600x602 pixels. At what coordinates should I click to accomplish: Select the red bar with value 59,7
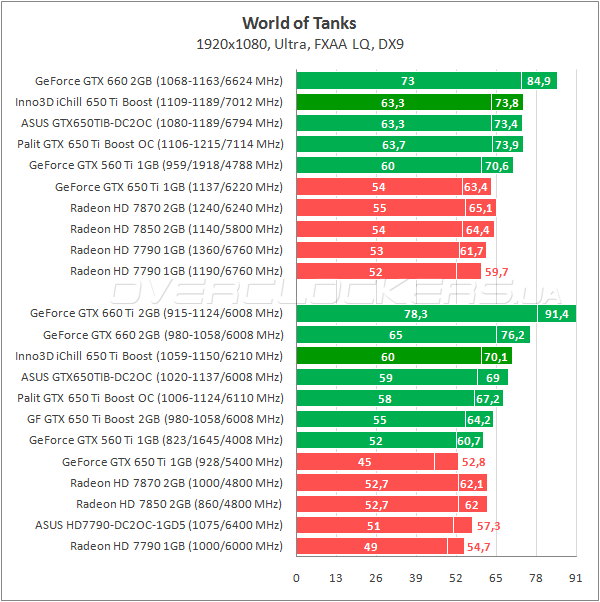click(x=382, y=271)
